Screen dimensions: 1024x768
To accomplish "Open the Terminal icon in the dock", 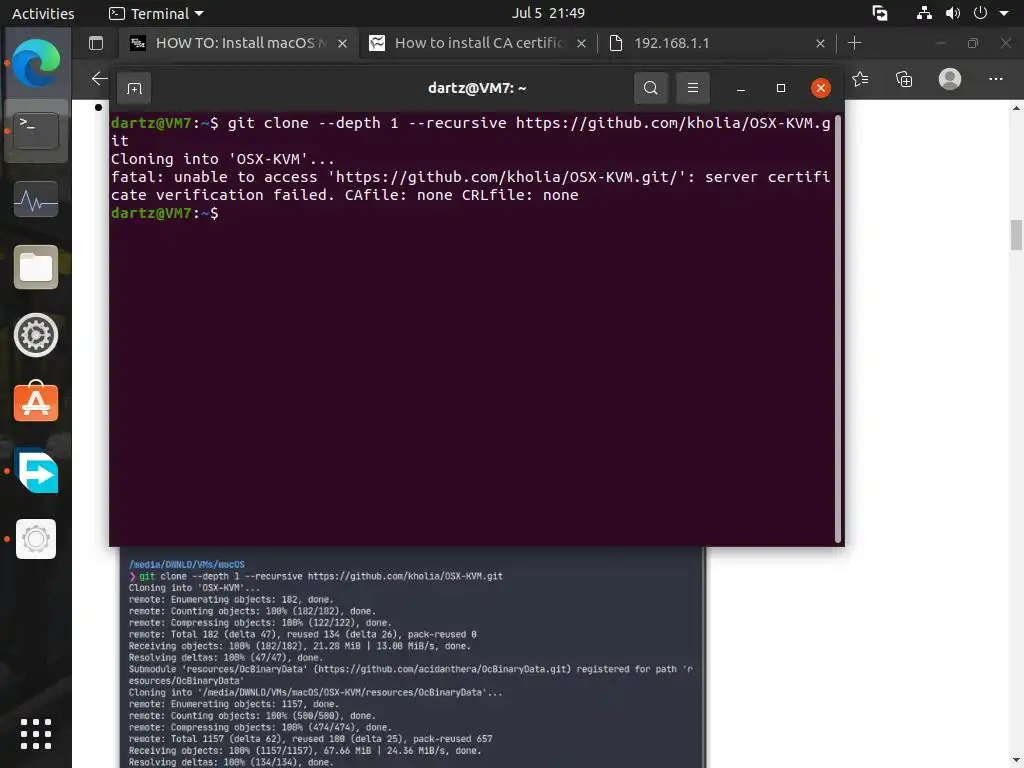I will point(36,131).
